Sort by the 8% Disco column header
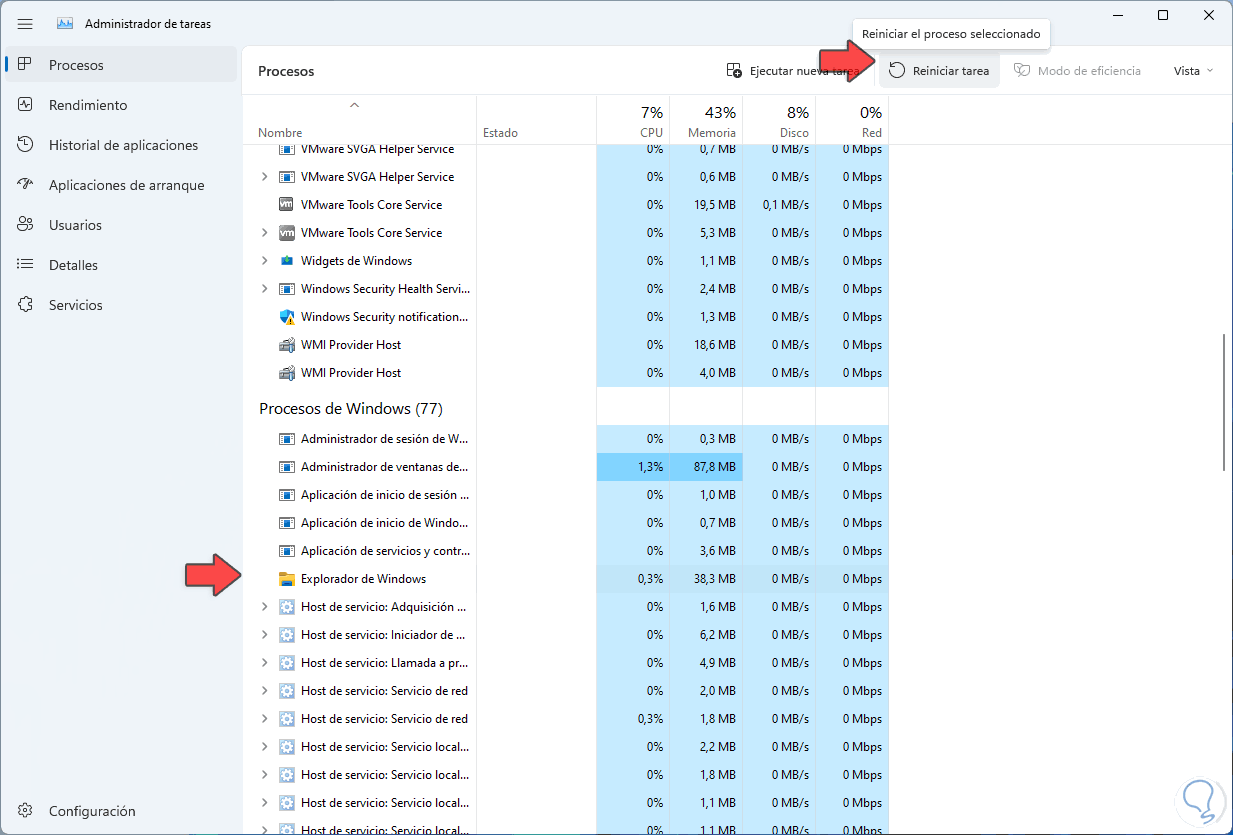1233x835 pixels. pos(779,120)
